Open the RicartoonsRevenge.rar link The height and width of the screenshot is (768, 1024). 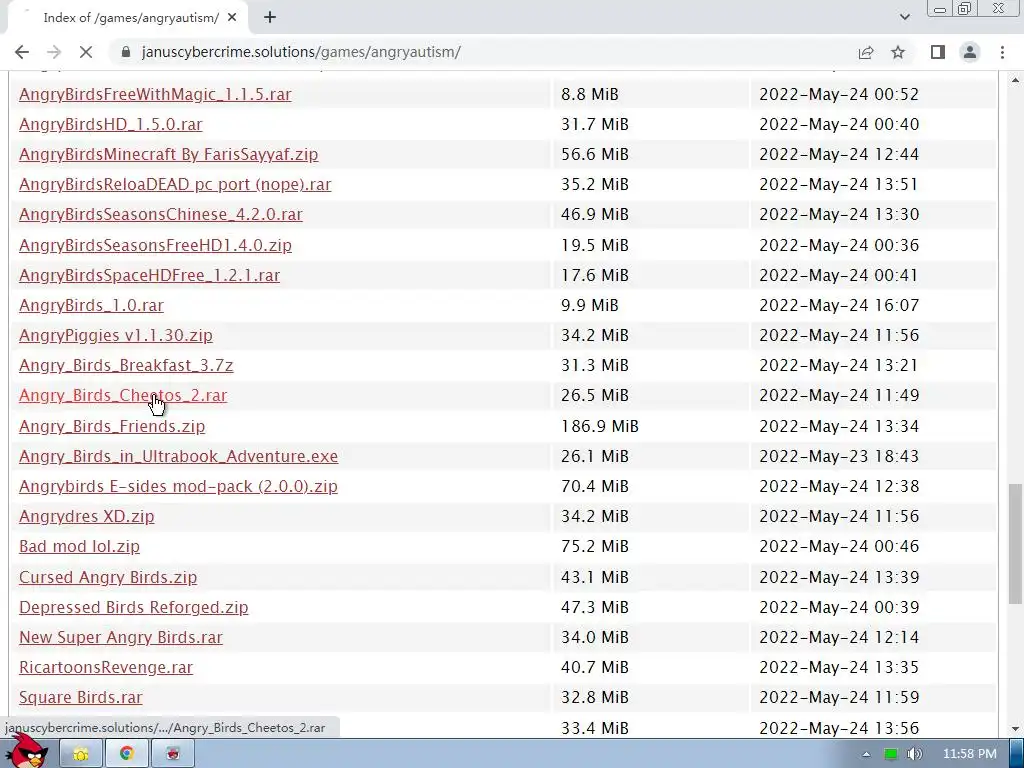106,667
